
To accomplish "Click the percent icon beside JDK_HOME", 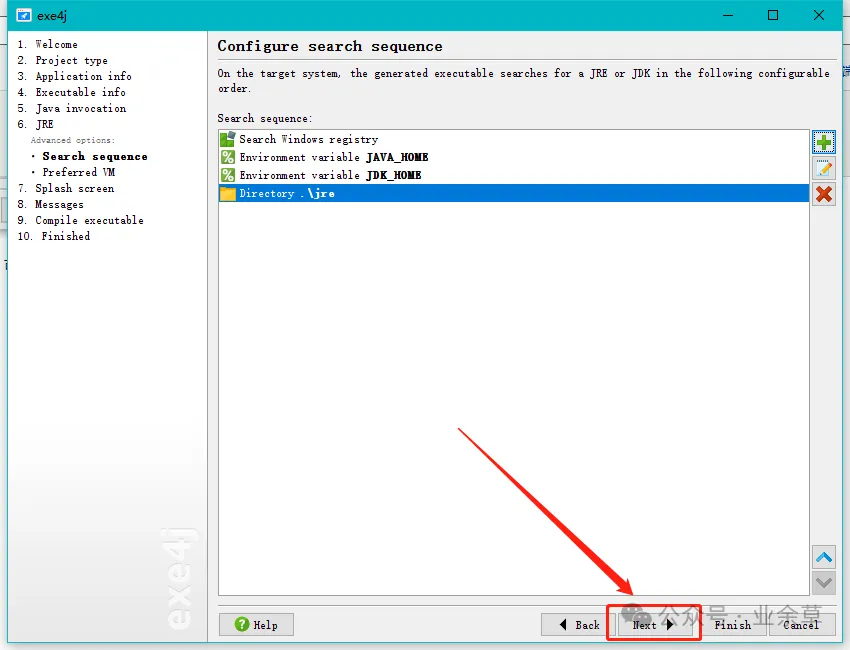I will (228, 175).
